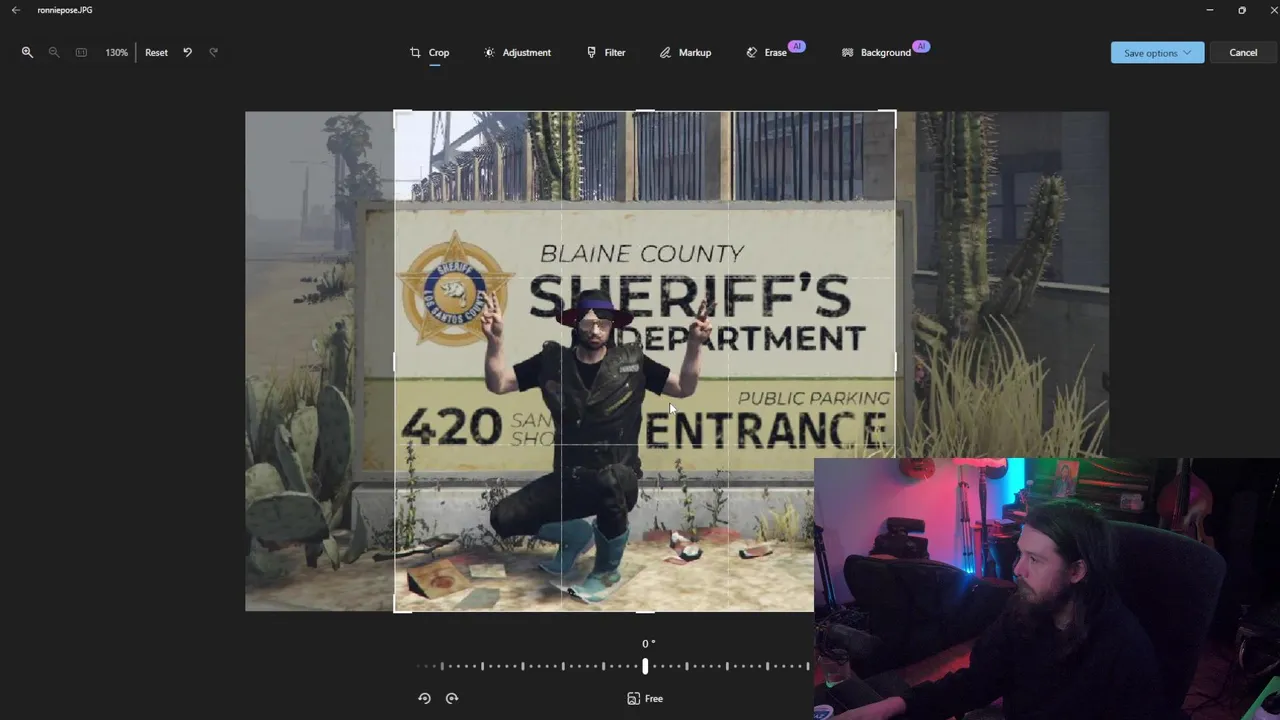Open the Background AI tab

884,52
